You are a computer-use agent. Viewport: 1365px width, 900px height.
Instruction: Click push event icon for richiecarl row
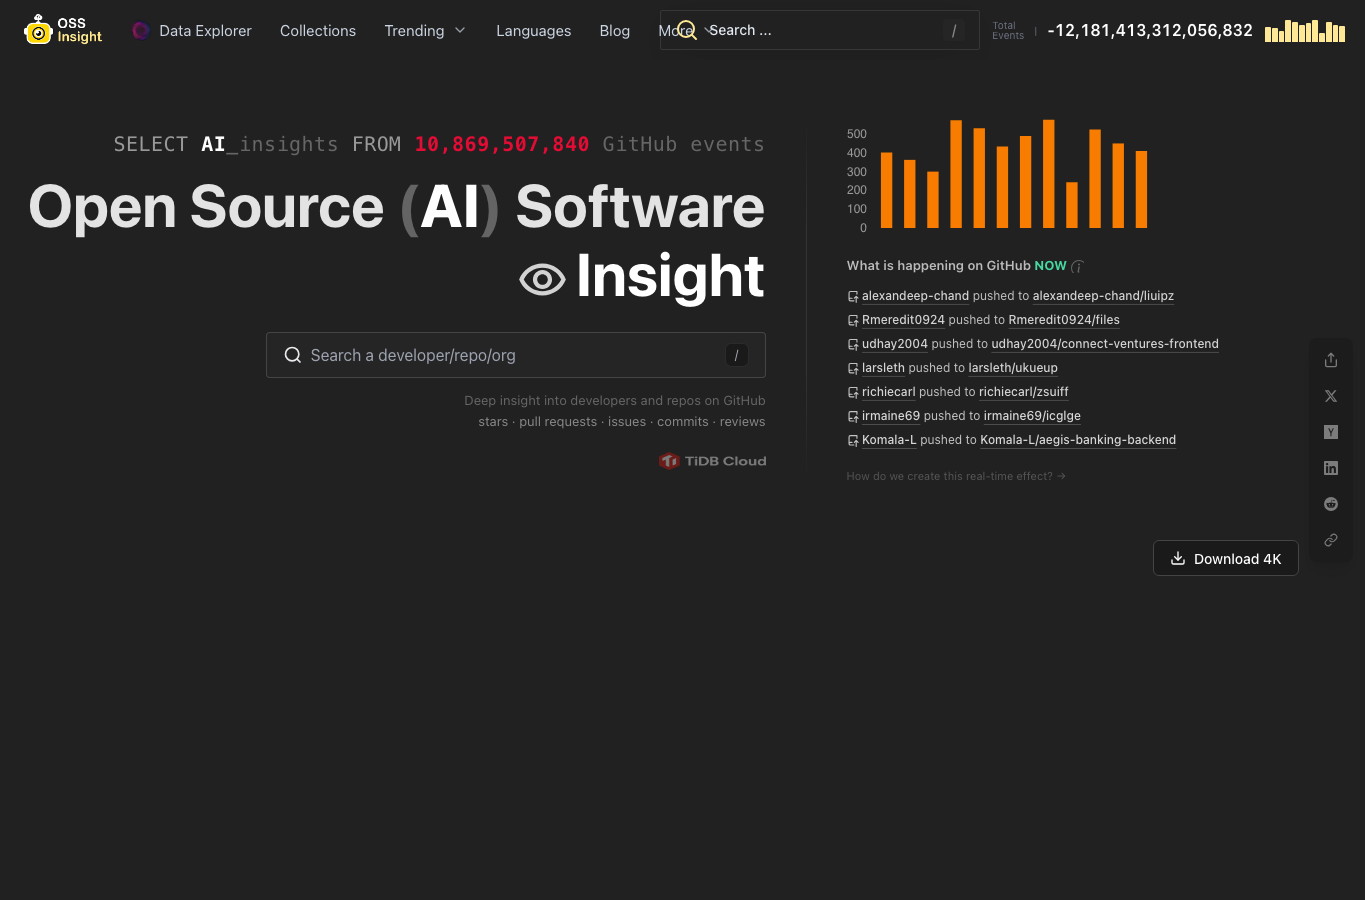853,393
